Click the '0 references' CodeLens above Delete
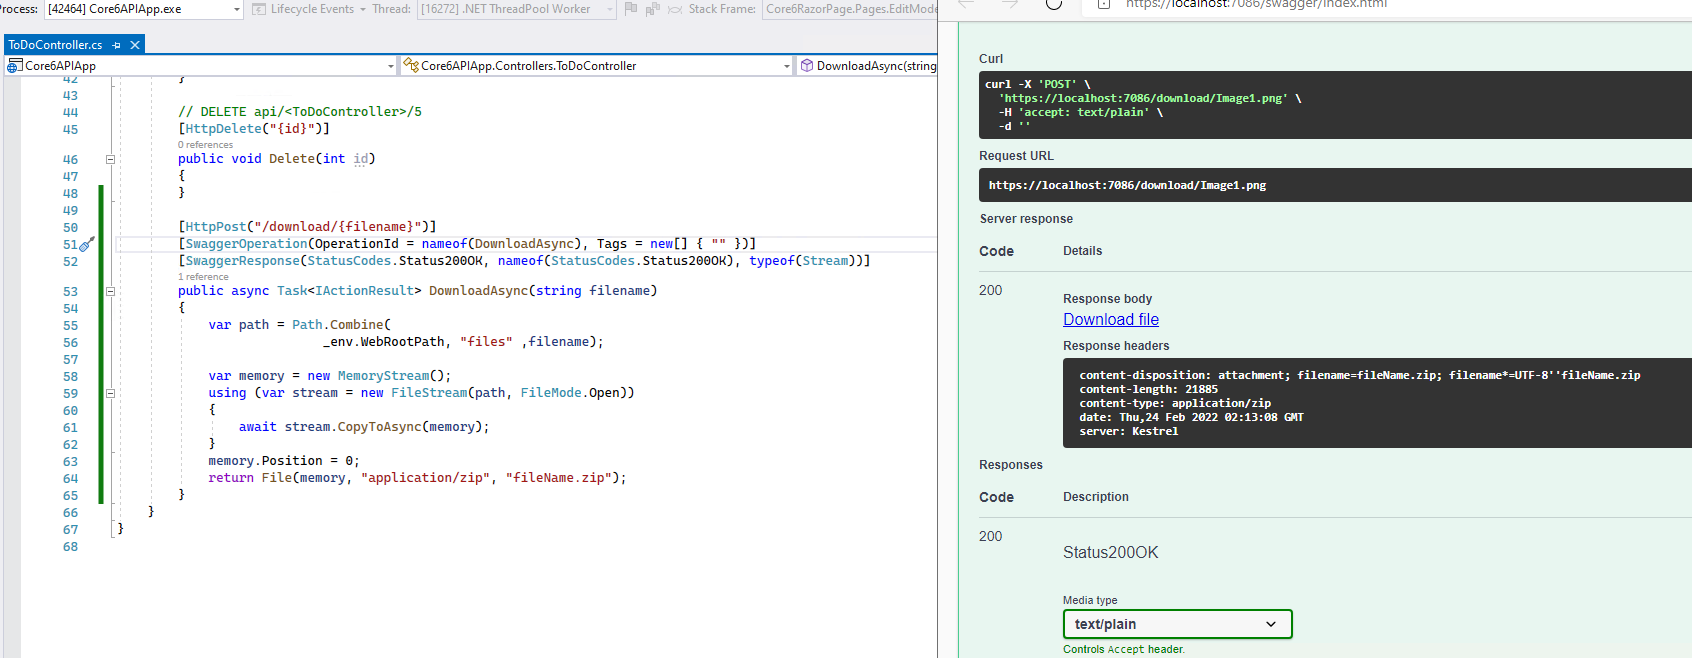Image resolution: width=1692 pixels, height=658 pixels. pyautogui.click(x=205, y=145)
